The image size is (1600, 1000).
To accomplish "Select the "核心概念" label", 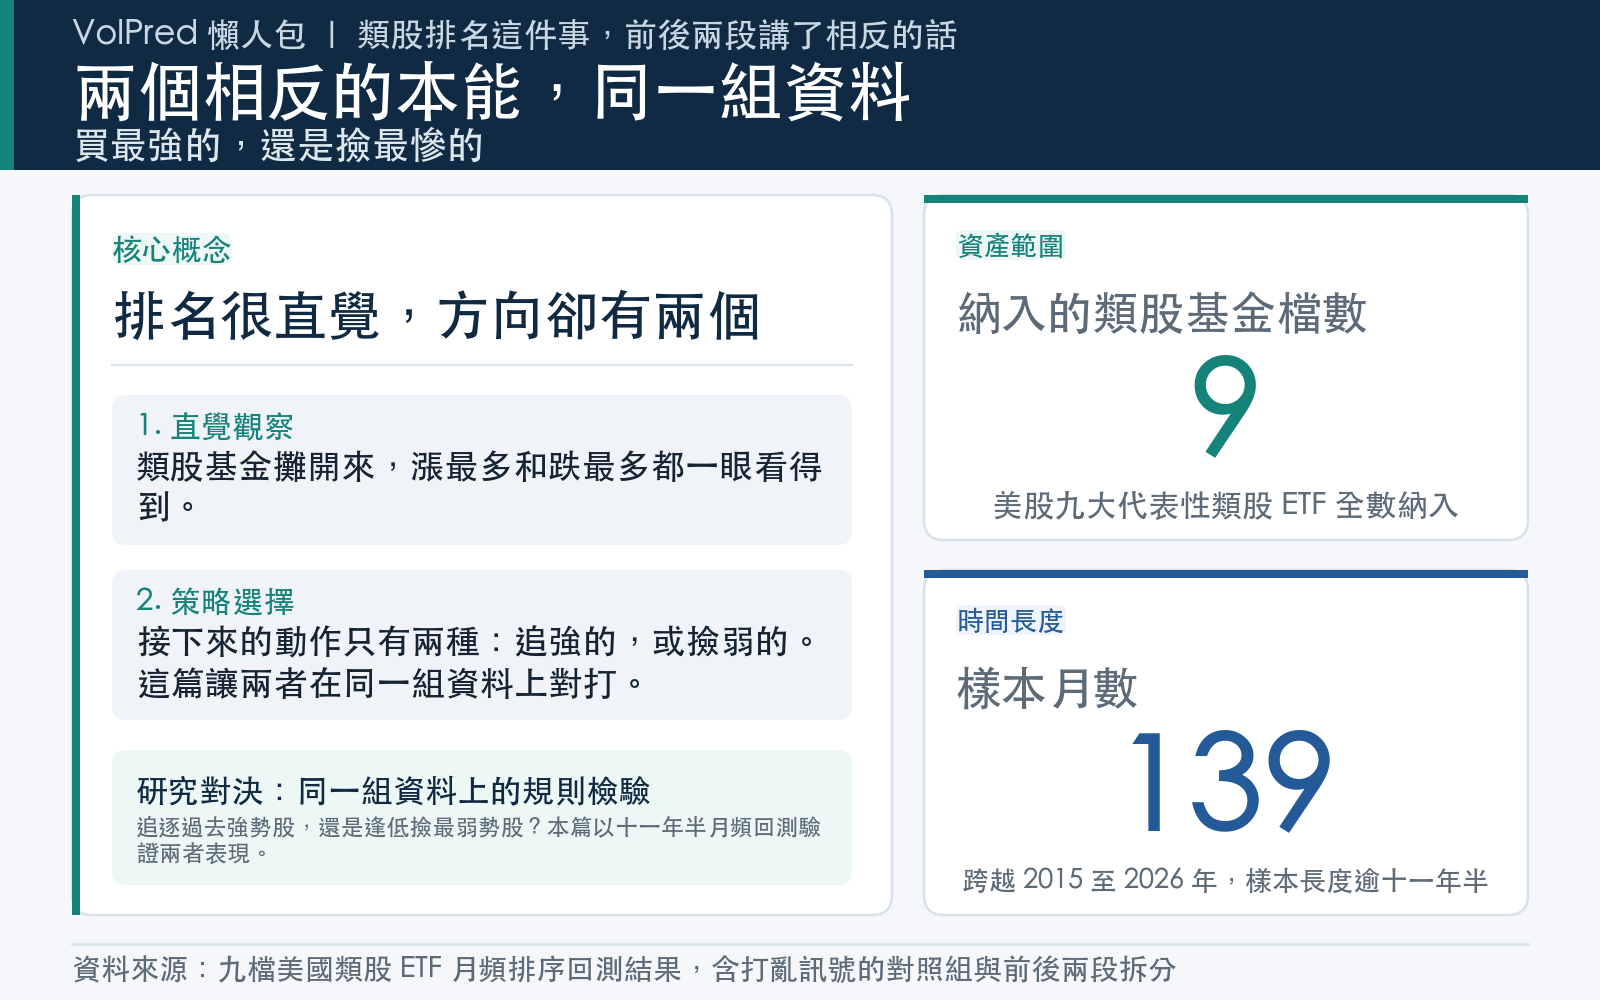I will [172, 250].
